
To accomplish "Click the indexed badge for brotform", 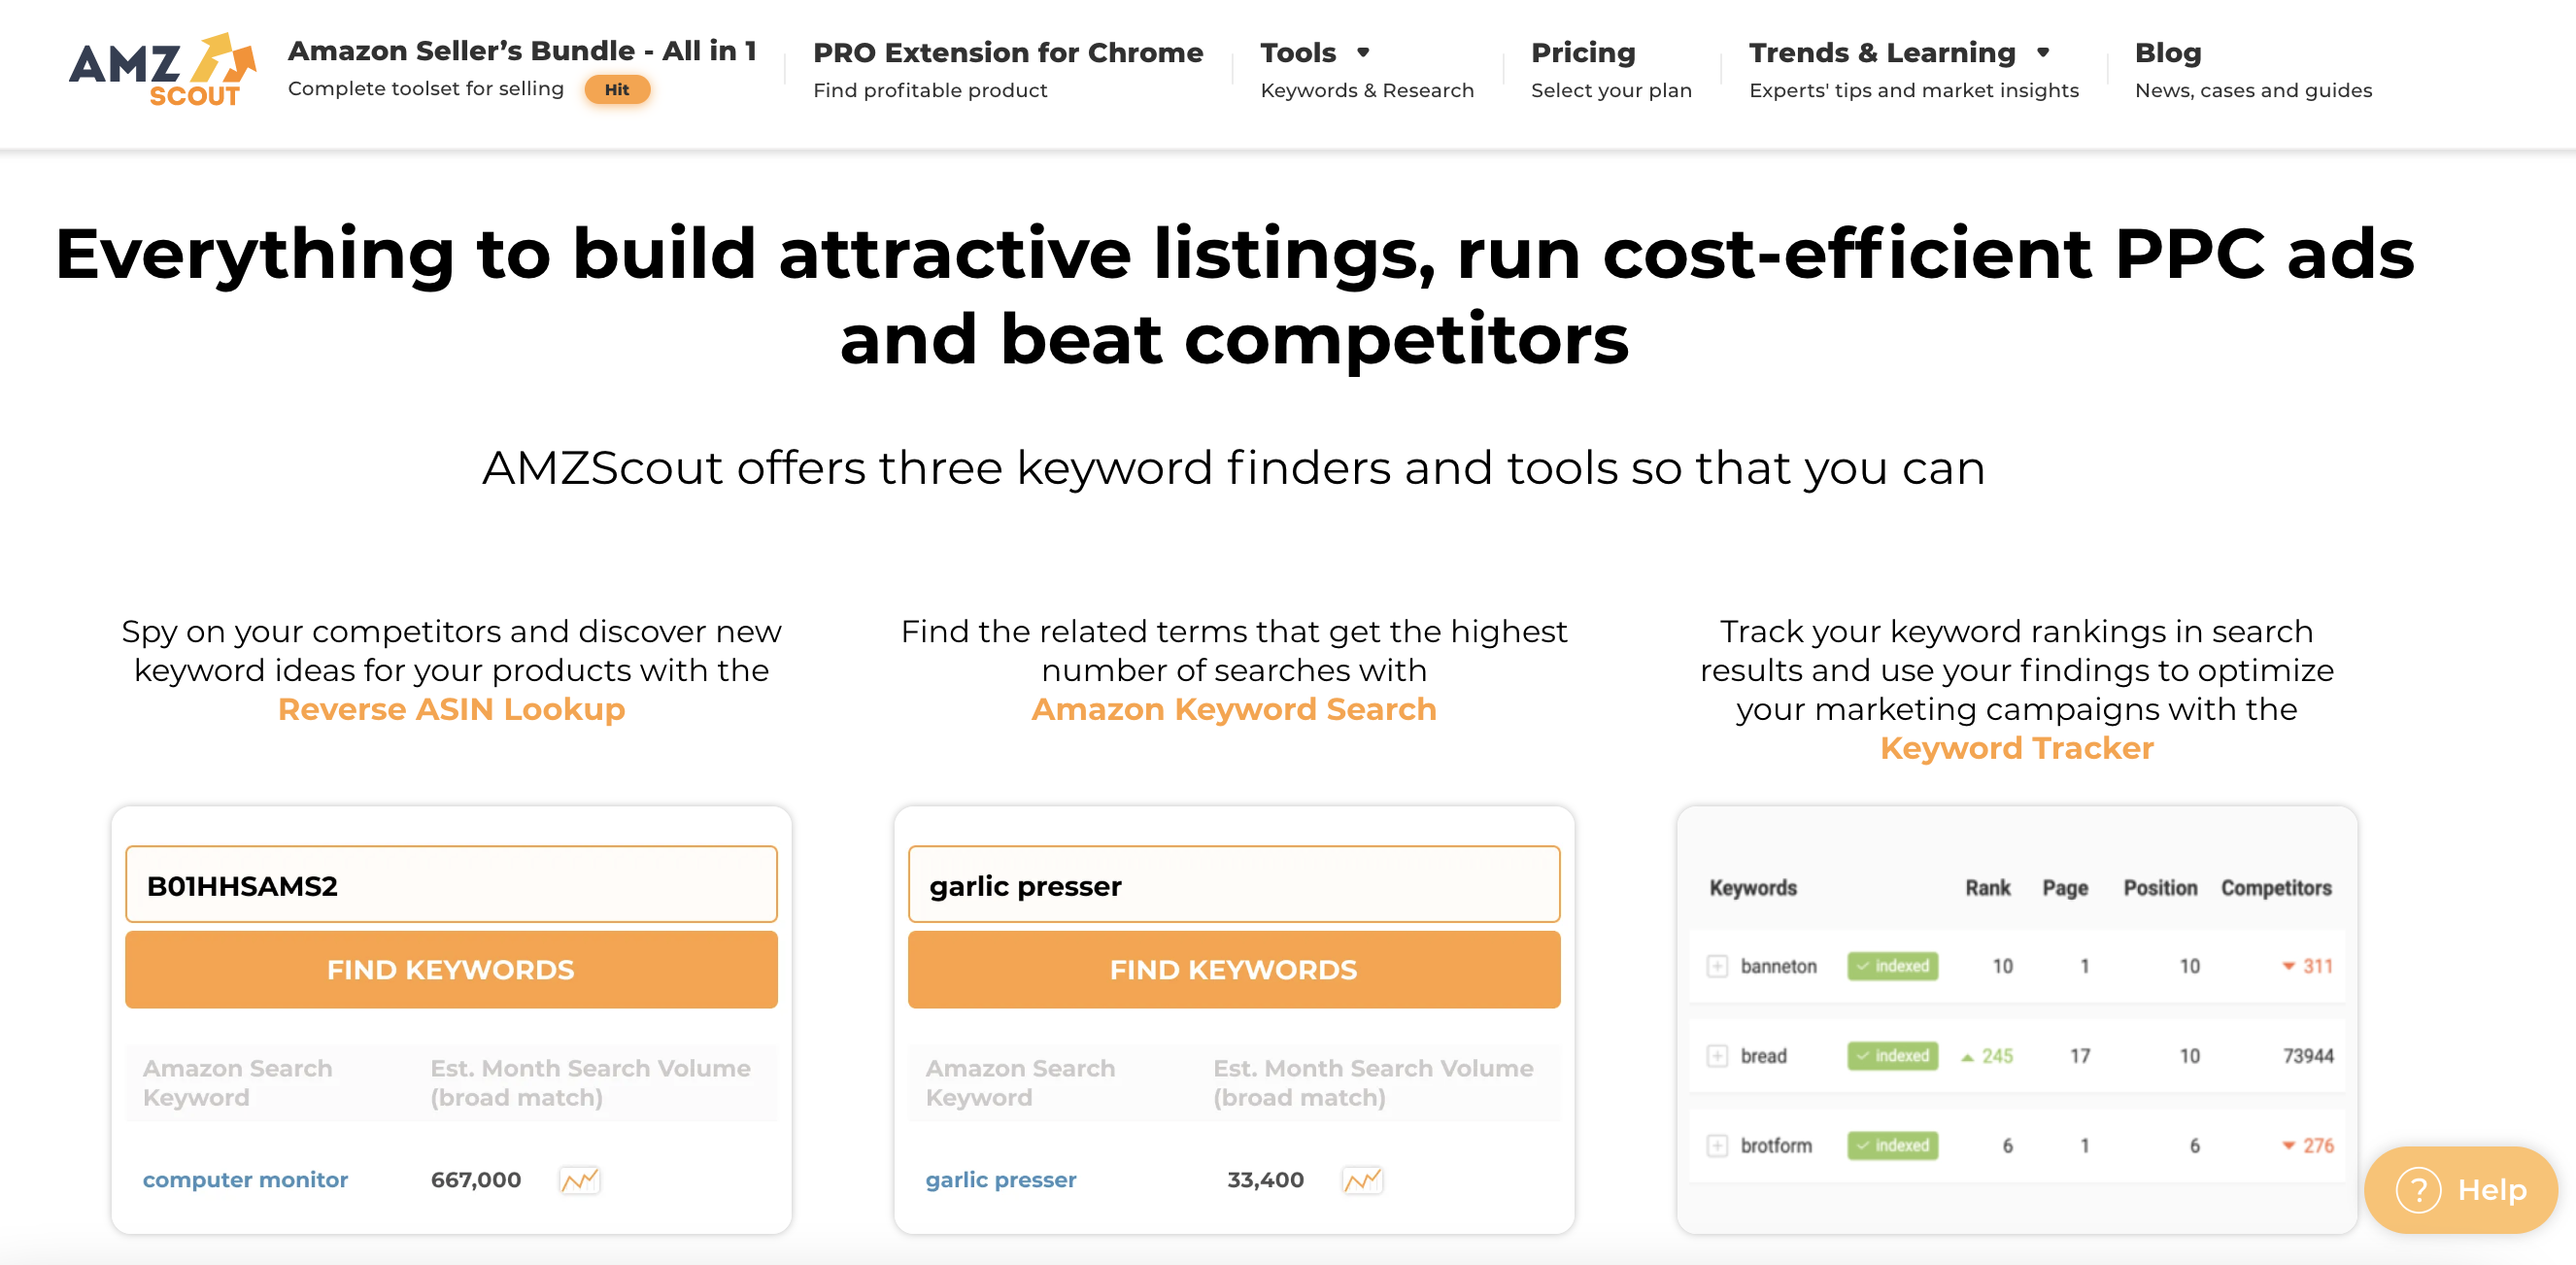I will pos(1892,1145).
